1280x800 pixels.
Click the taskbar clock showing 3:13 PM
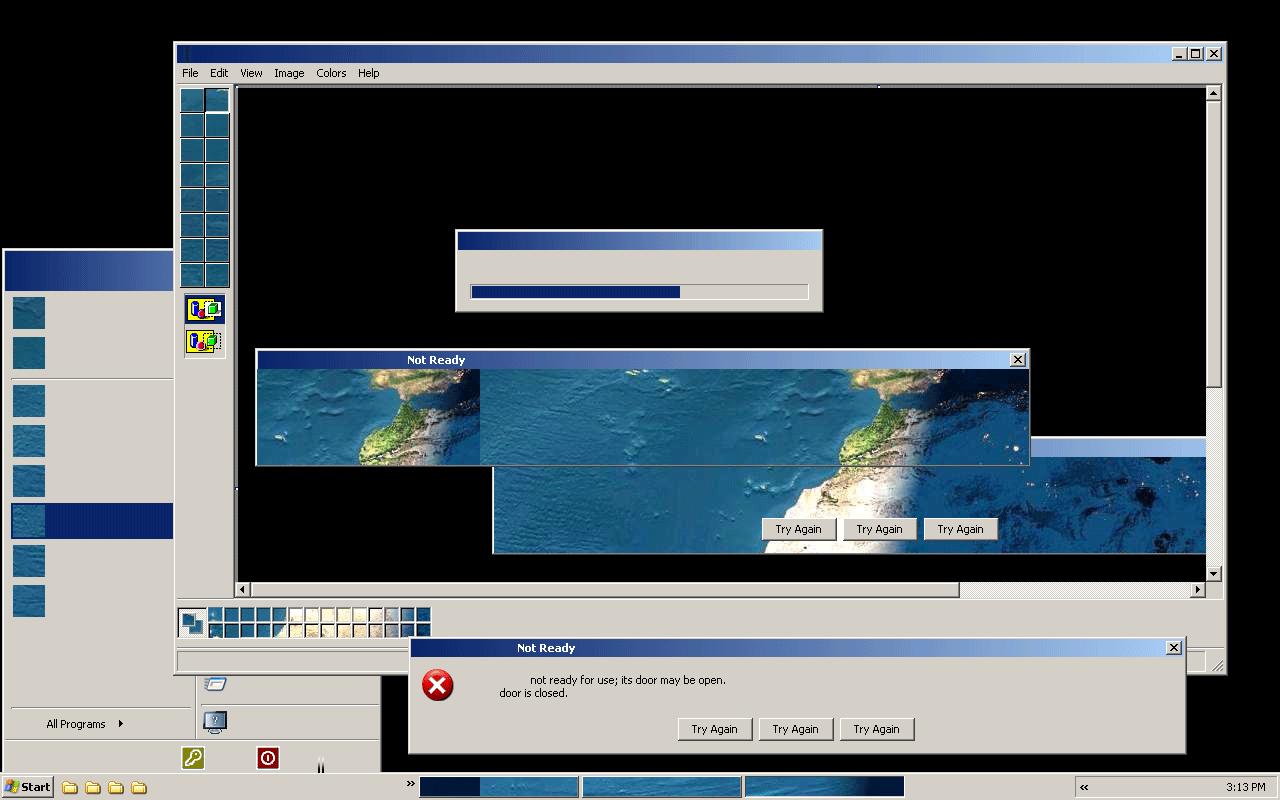pos(1245,787)
